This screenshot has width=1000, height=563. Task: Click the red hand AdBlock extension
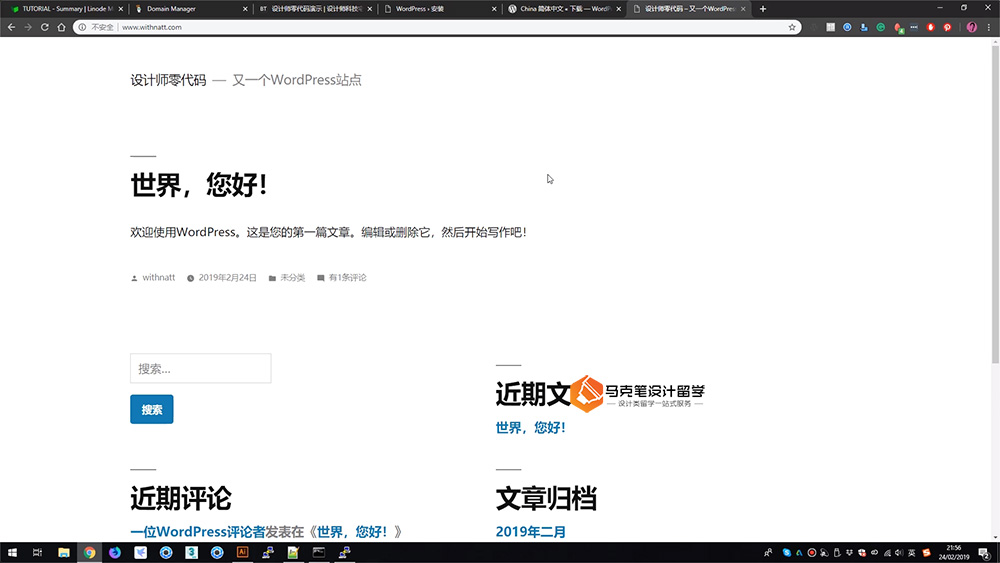click(x=930, y=27)
